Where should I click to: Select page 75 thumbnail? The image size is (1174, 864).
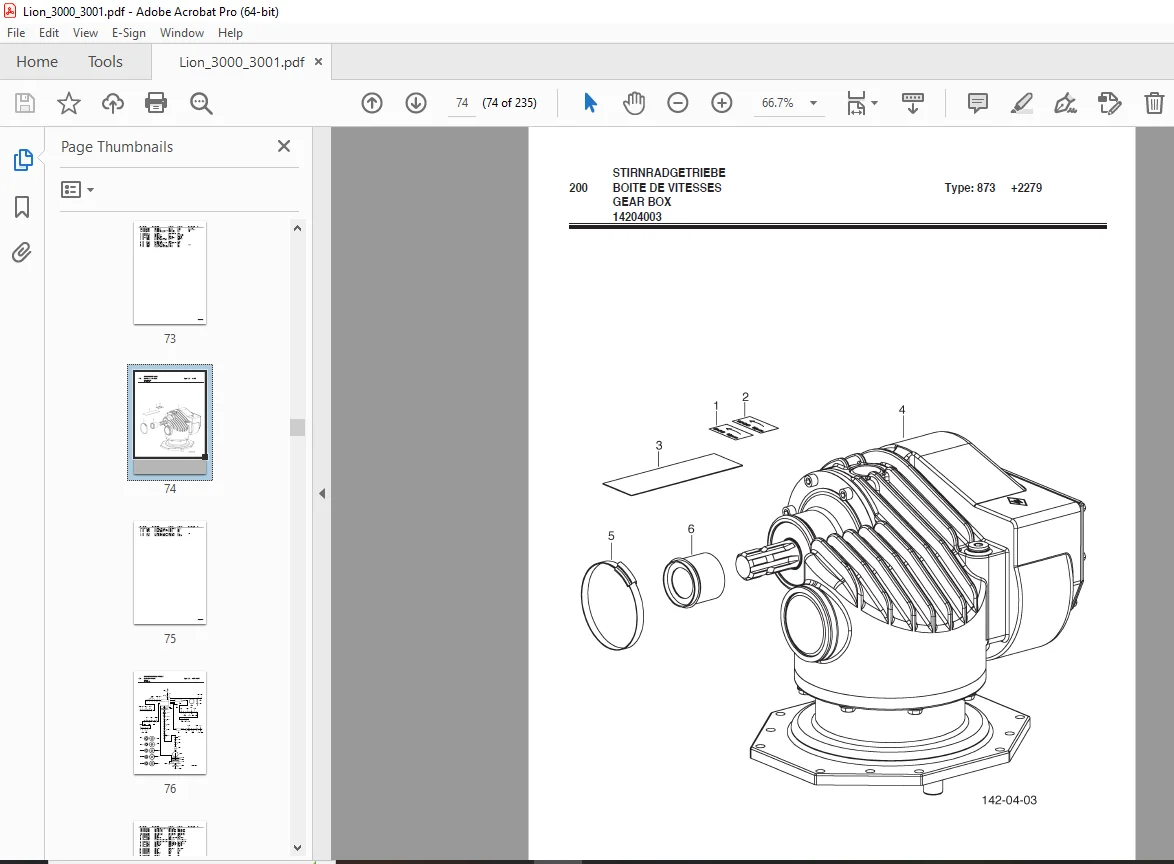170,573
